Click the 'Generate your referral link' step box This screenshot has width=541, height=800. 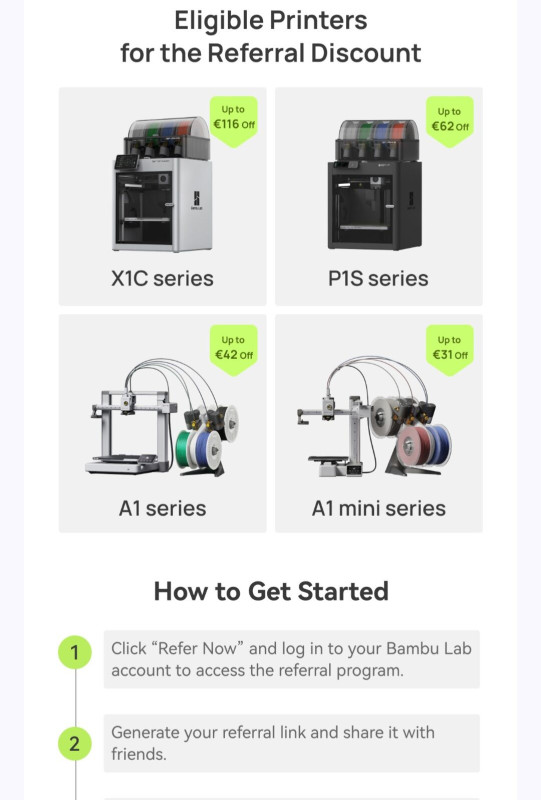coord(291,743)
